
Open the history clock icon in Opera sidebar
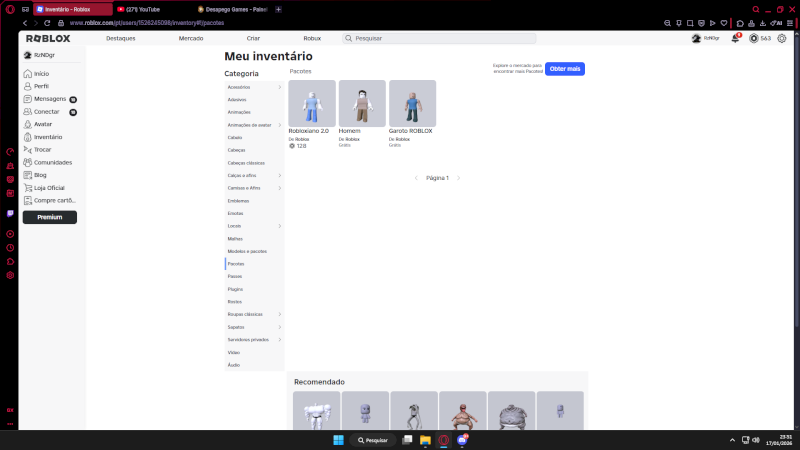[10, 248]
